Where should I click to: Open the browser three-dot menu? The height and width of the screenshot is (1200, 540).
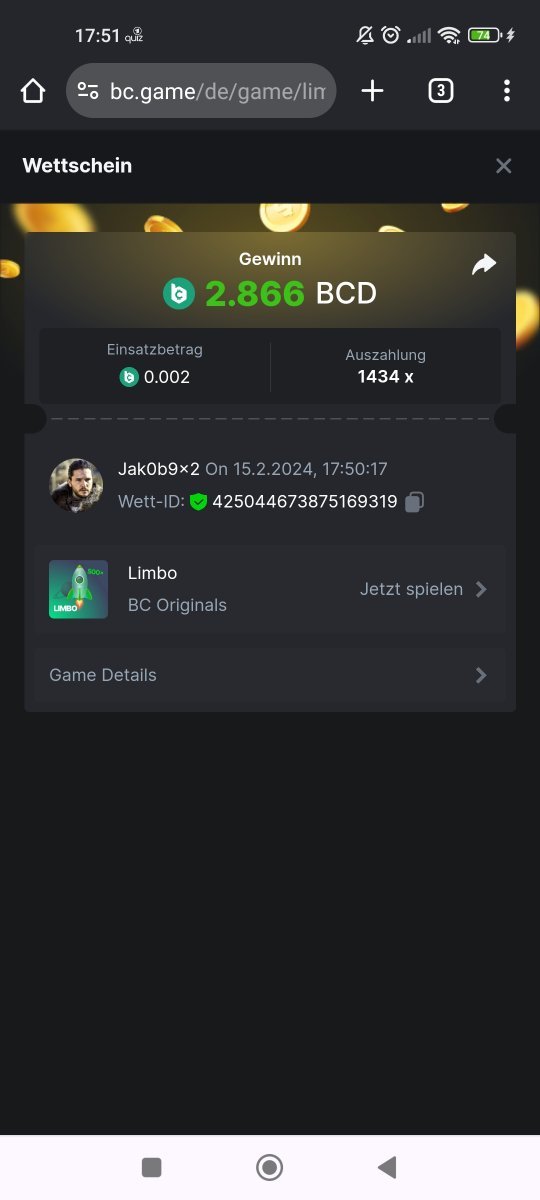coord(507,91)
